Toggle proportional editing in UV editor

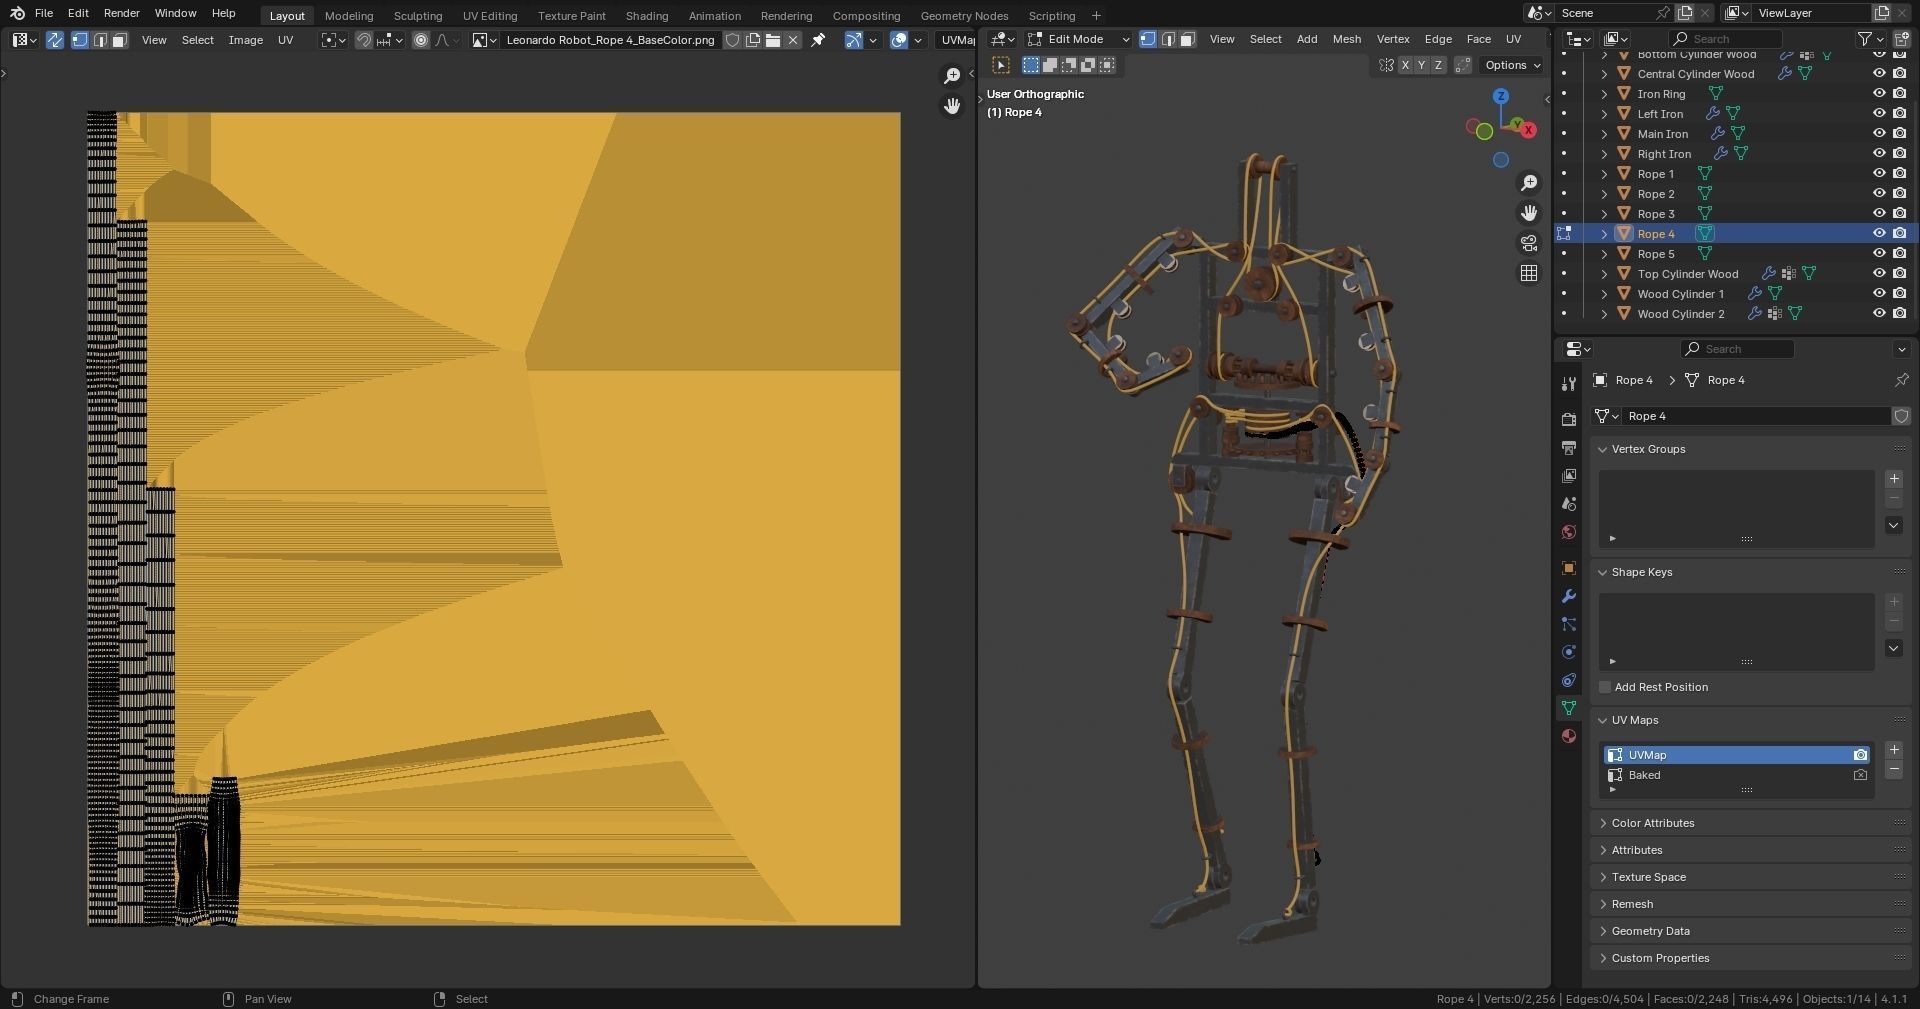(x=421, y=40)
